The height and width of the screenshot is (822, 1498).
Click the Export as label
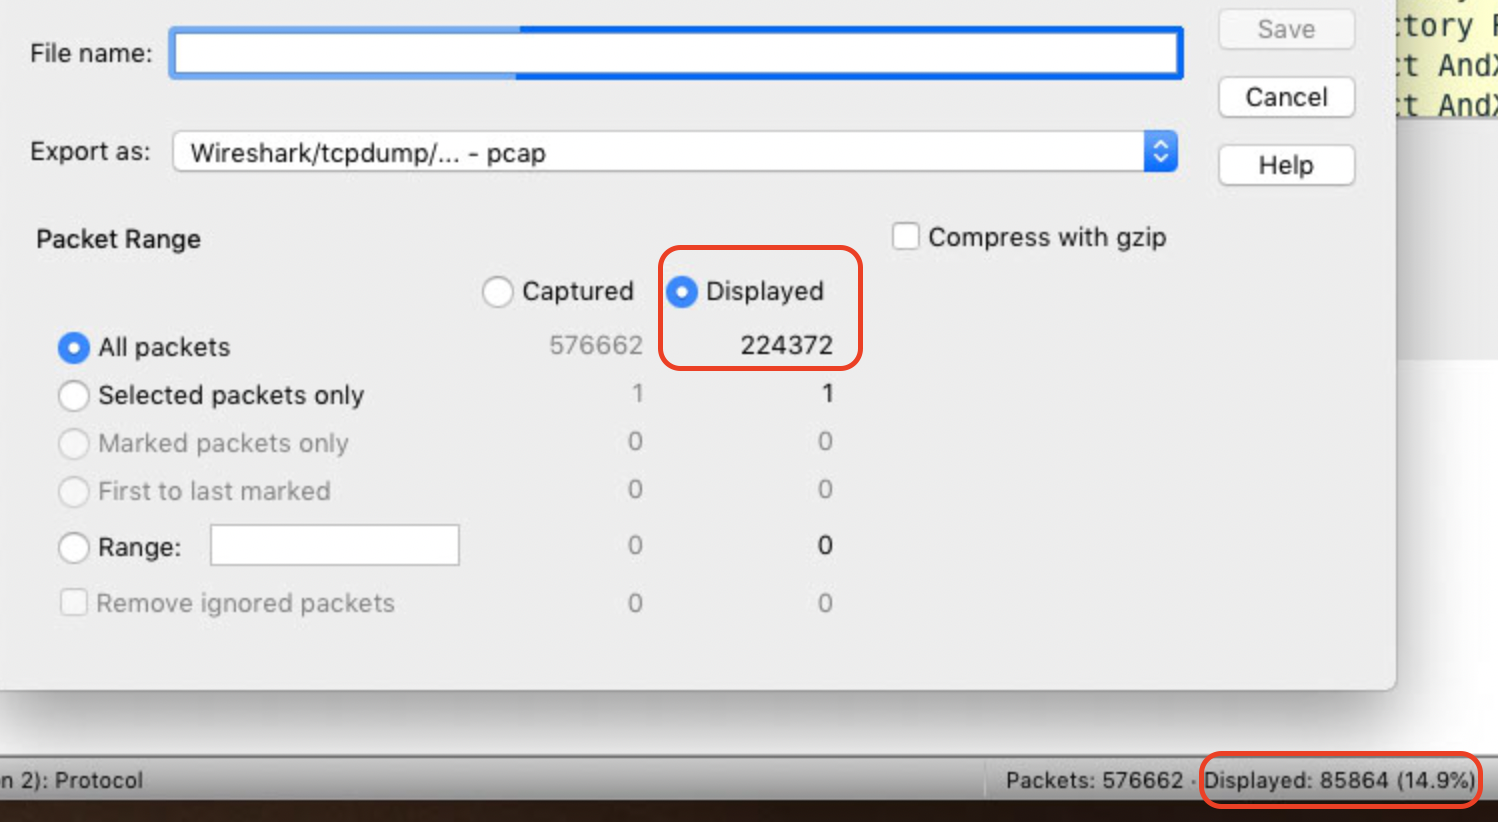pos(90,151)
